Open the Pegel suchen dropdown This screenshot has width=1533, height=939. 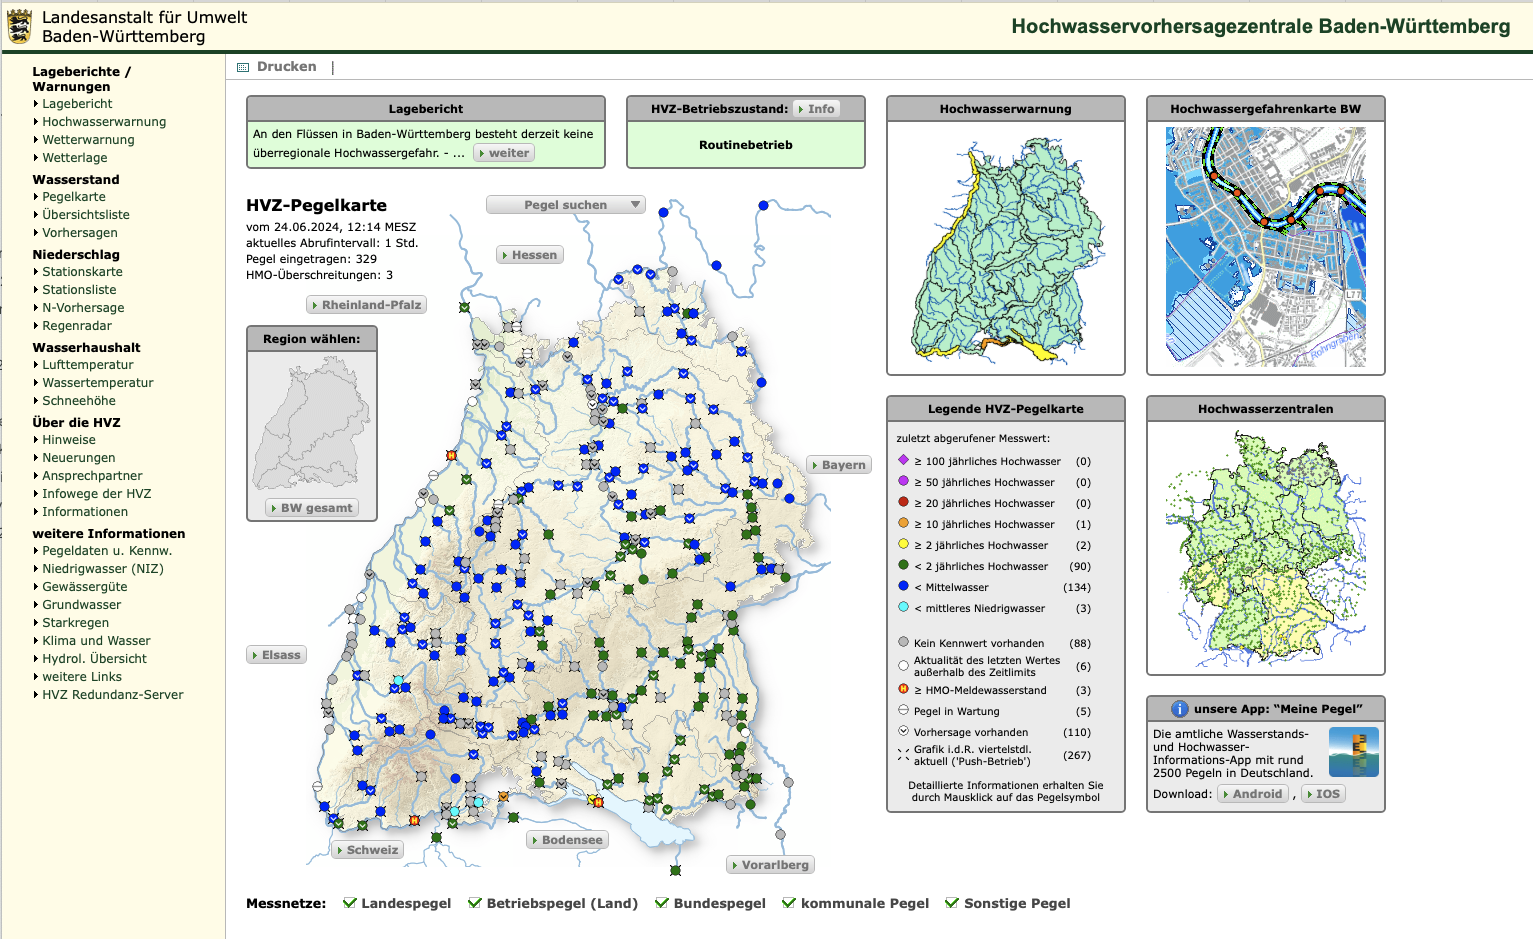click(565, 205)
